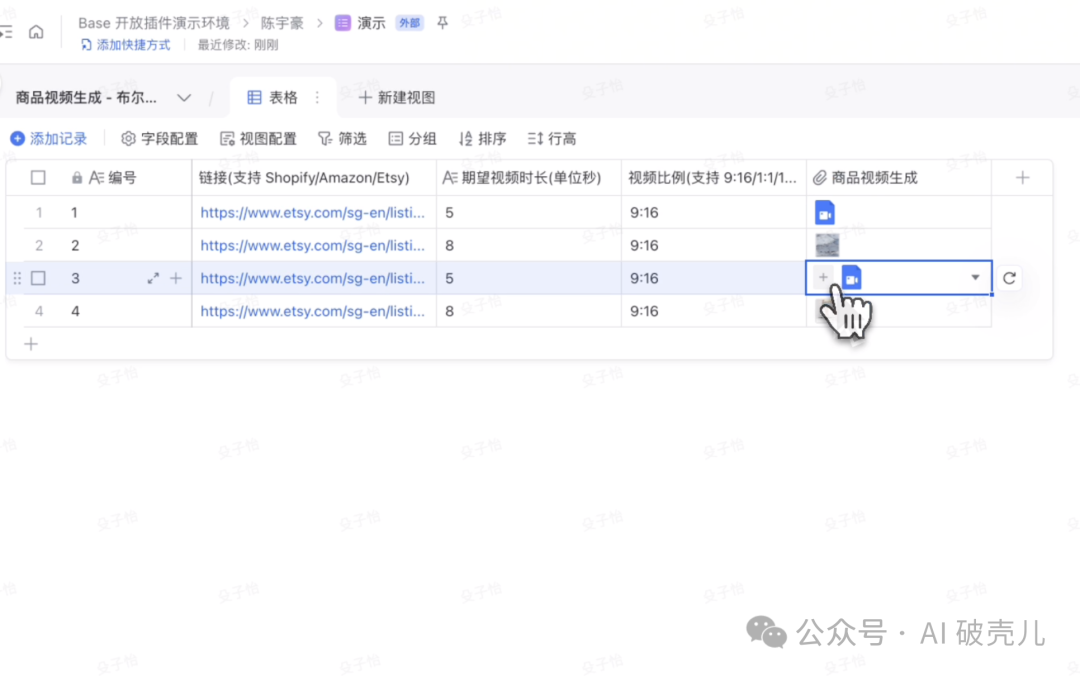This screenshot has height=676, width=1080.
Task: Check the row 3 selection checkbox
Action: 38,279
